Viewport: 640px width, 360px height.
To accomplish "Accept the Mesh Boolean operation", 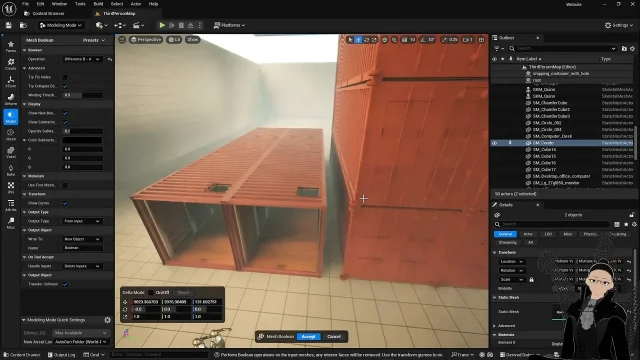I will coord(309,337).
